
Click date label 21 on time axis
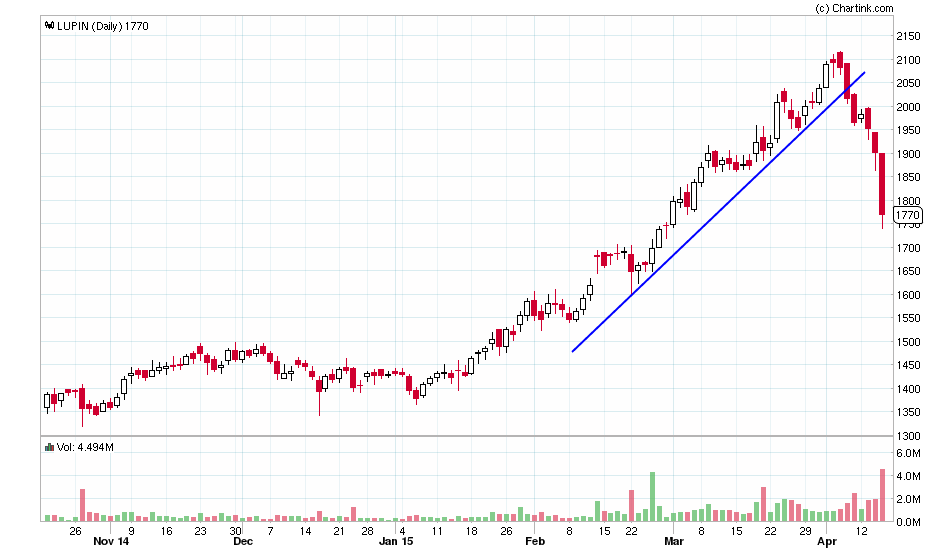click(339, 531)
